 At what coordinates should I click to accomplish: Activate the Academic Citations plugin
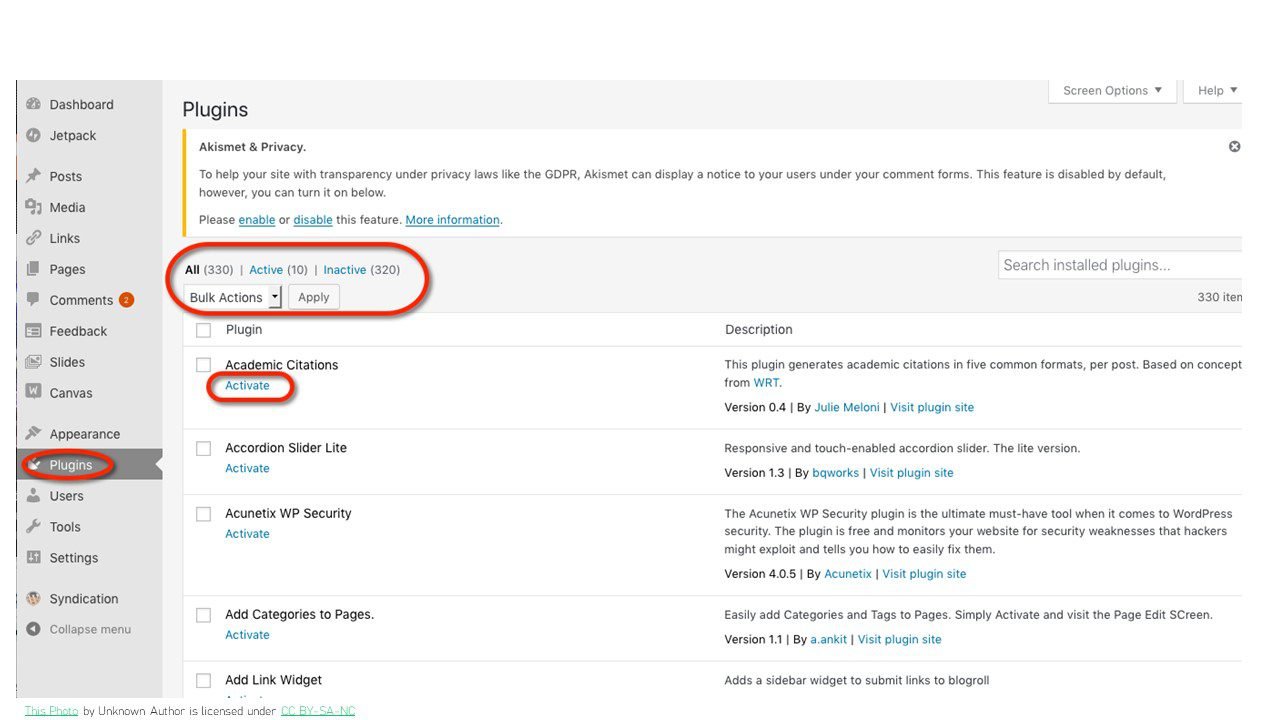(x=247, y=386)
